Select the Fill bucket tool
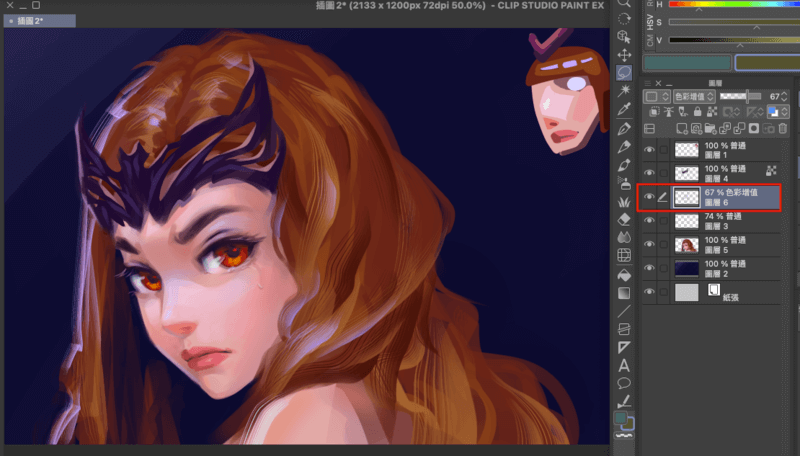 (624, 273)
